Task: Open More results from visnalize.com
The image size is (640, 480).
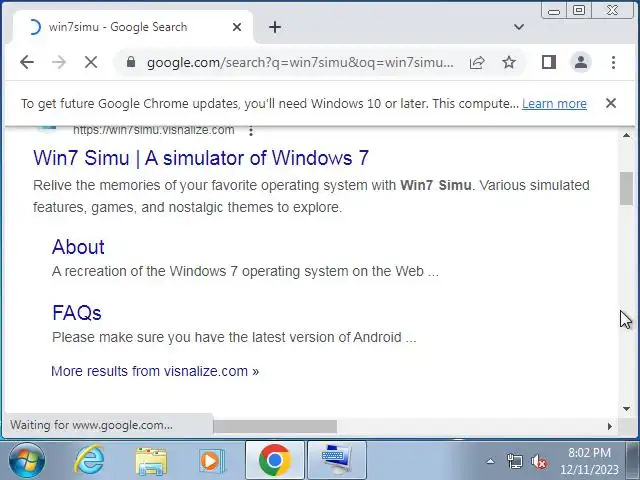Action: point(155,371)
